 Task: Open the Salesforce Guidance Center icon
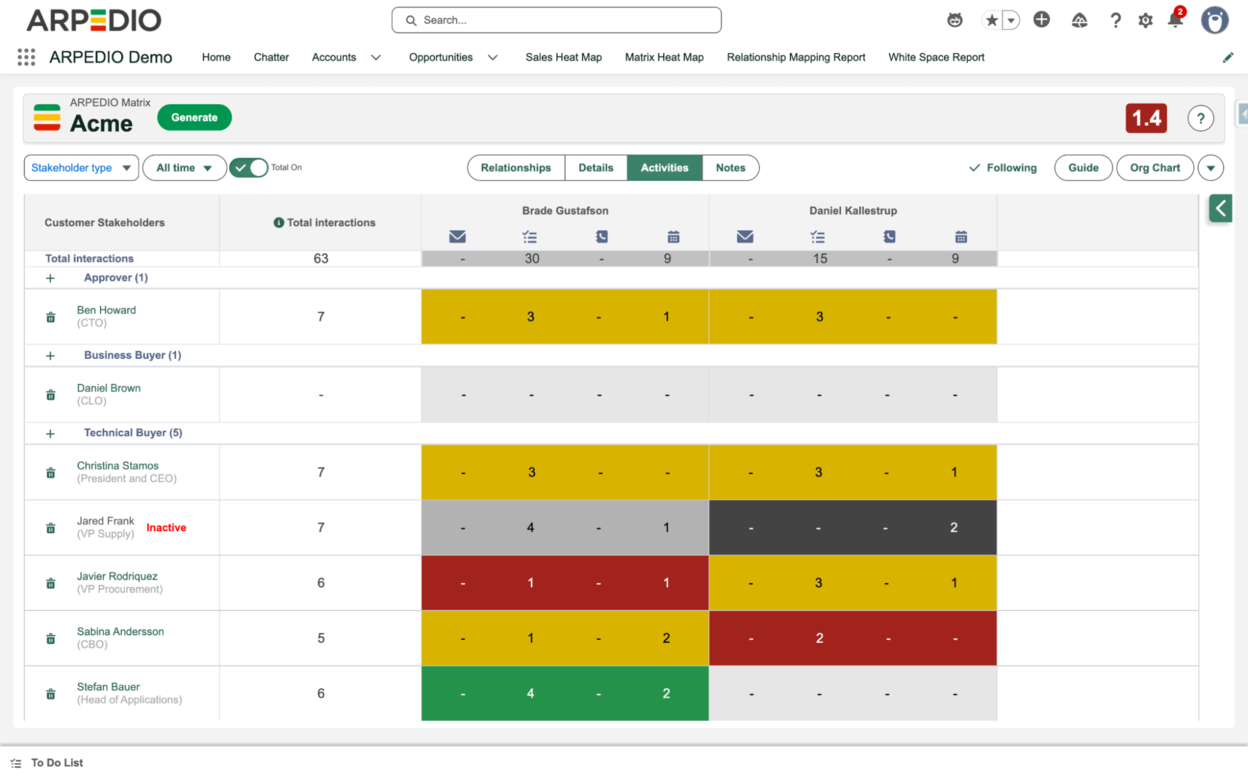click(x=1079, y=20)
